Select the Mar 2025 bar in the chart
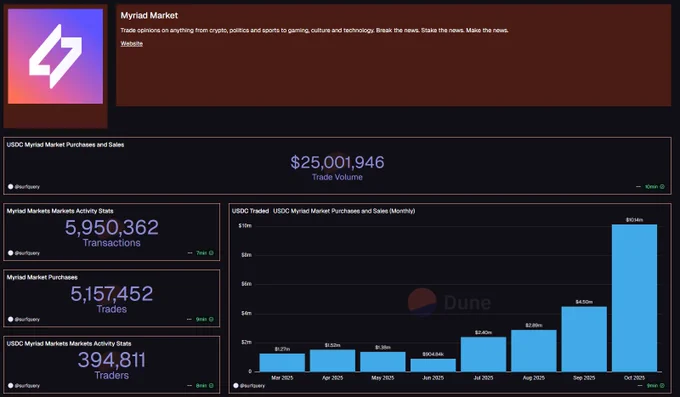 pyautogui.click(x=282, y=362)
